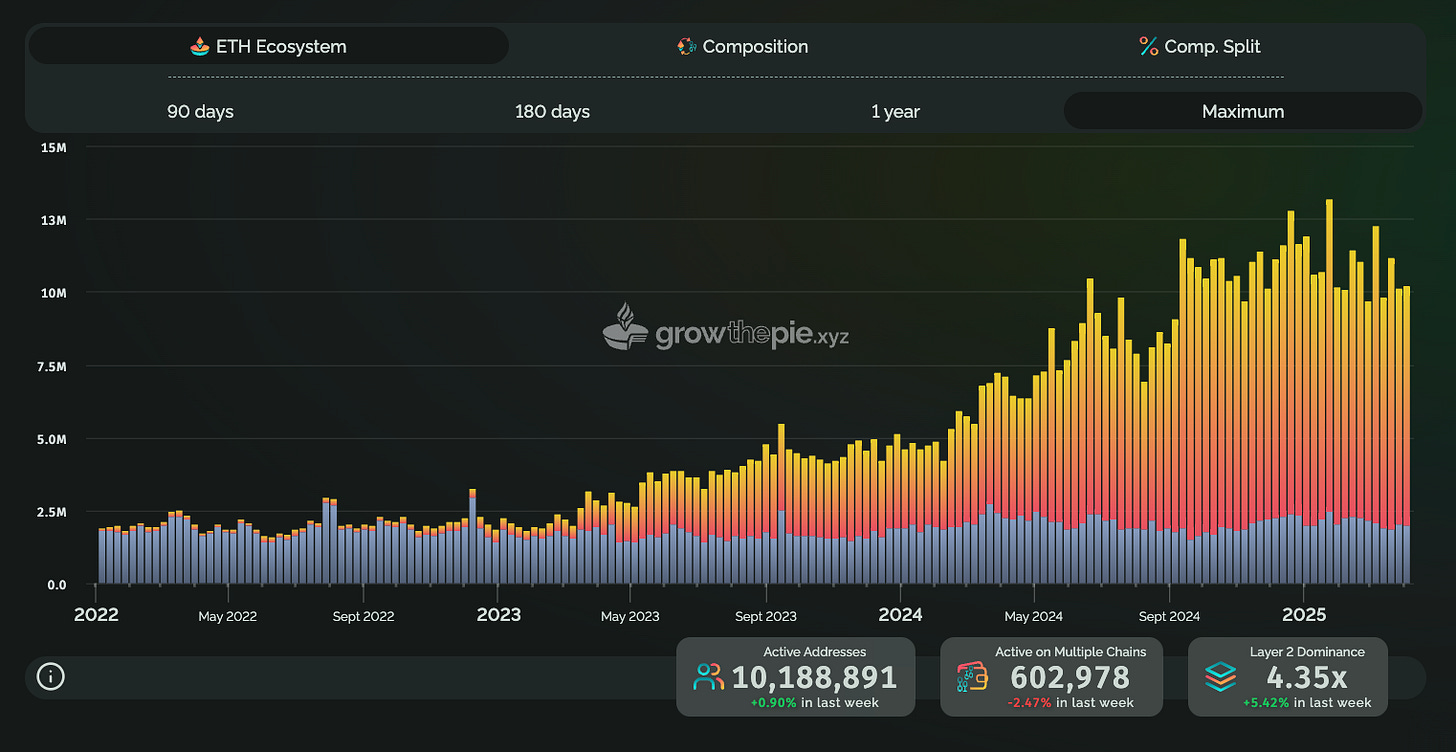This screenshot has width=1456, height=752.
Task: Click the Composition circular icon
Action: coord(686,46)
